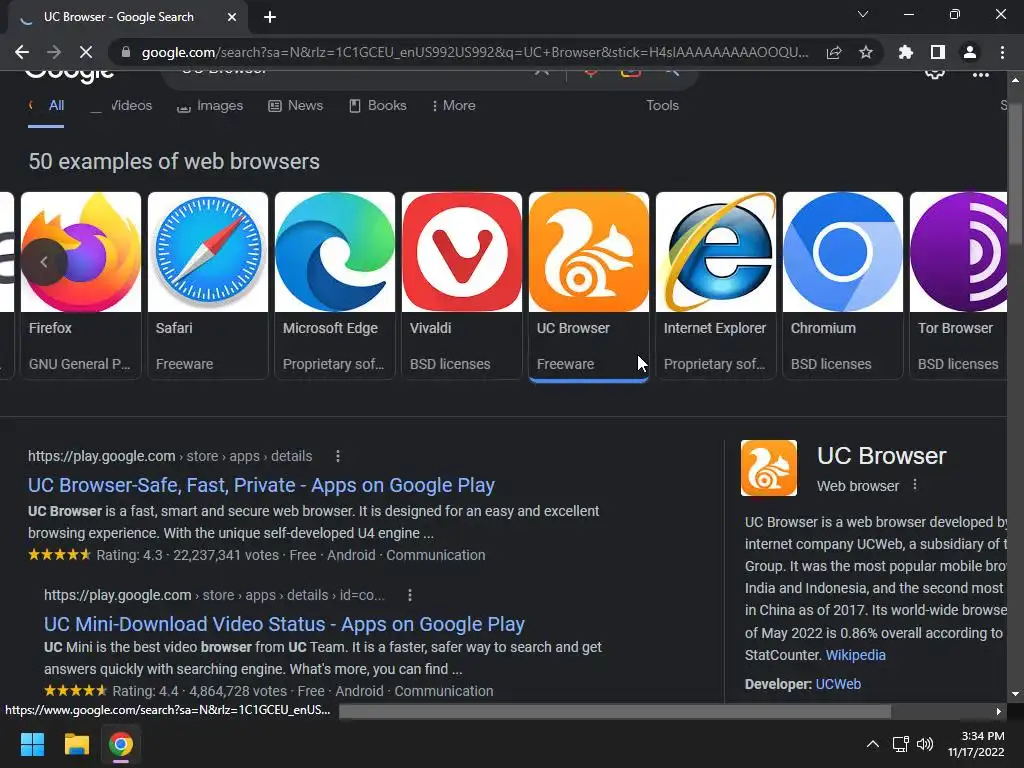1024x768 pixels.
Task: Click the horizontal scrollbar right arrow
Action: [x=999, y=711]
